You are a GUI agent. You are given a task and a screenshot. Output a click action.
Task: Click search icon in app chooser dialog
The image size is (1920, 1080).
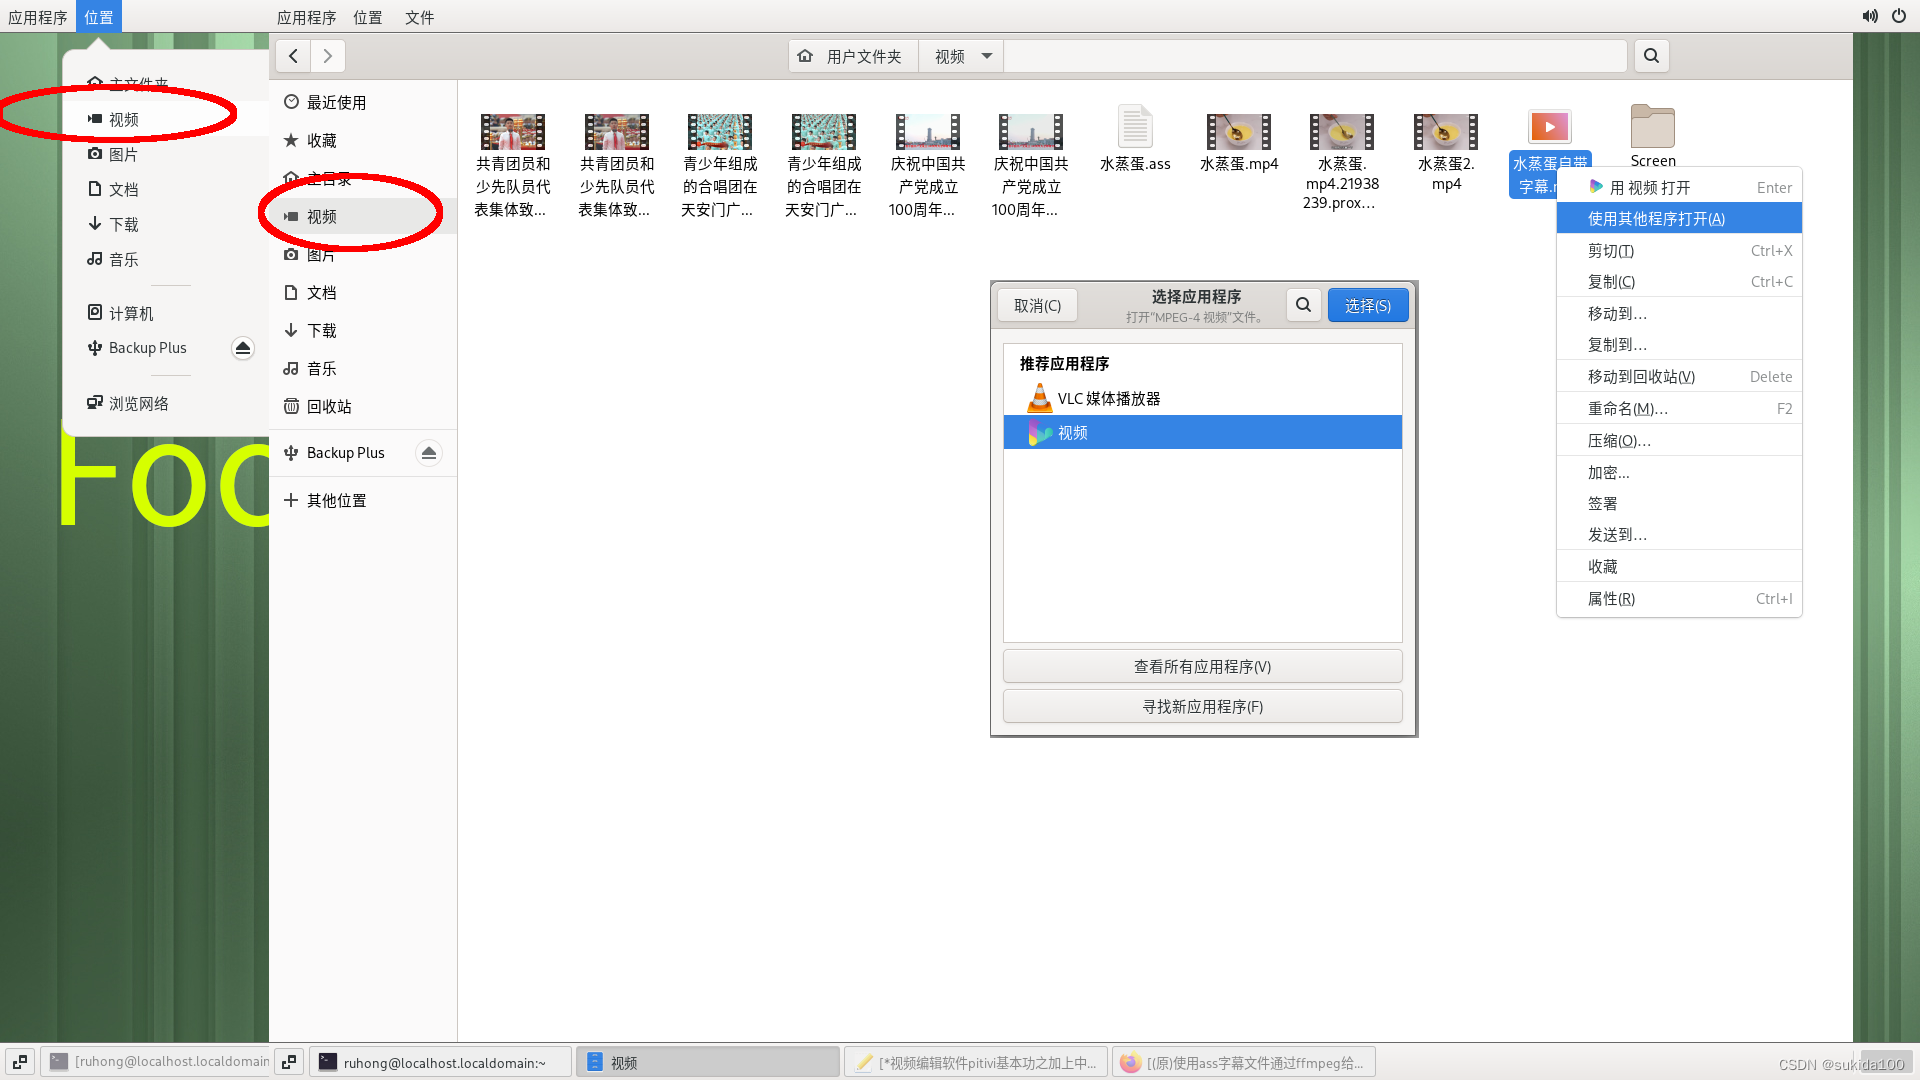pos(1303,305)
